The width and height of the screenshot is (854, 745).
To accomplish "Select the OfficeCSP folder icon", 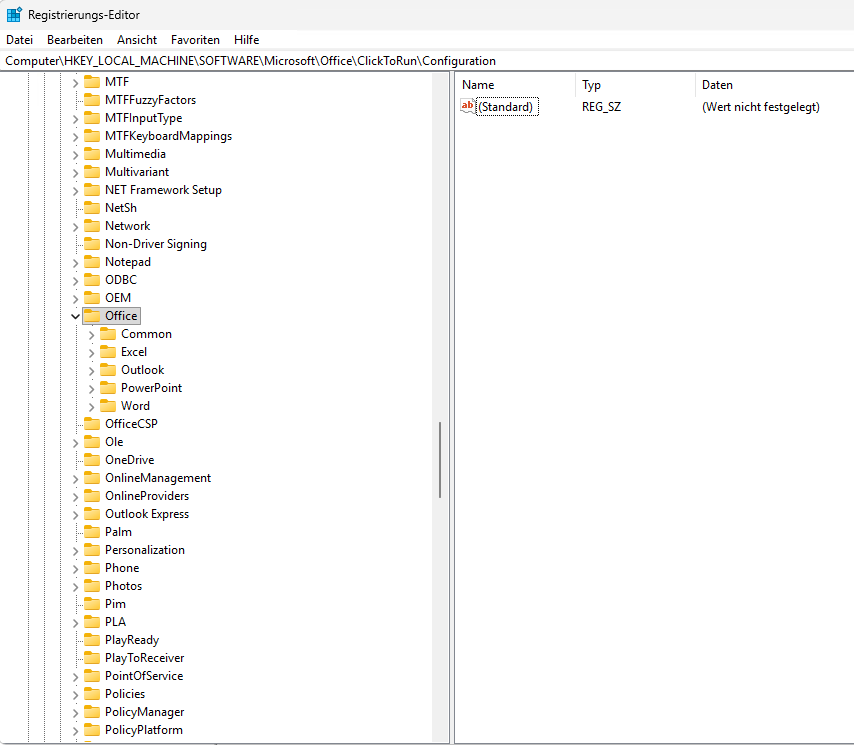I will pyautogui.click(x=92, y=423).
